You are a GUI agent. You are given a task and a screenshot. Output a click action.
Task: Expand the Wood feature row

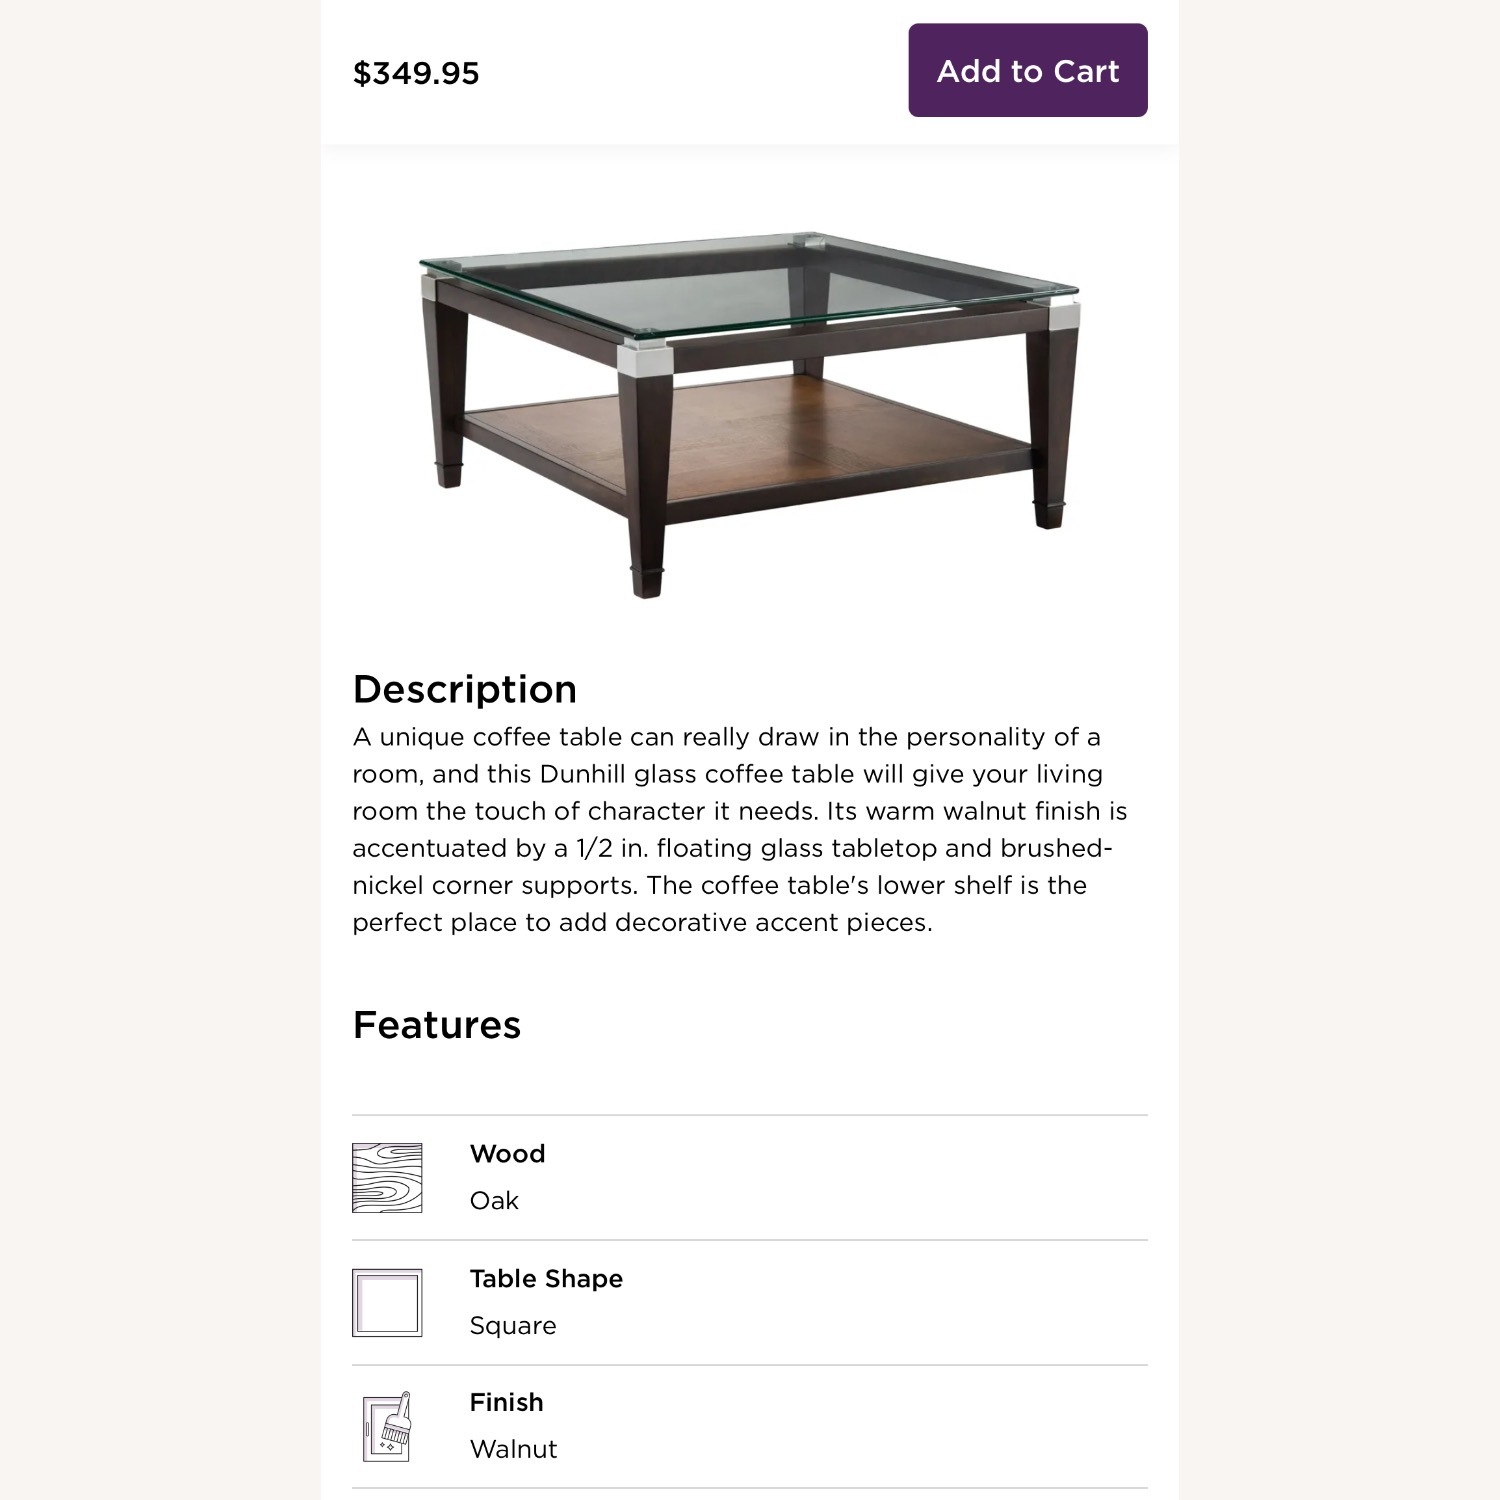(x=748, y=1177)
